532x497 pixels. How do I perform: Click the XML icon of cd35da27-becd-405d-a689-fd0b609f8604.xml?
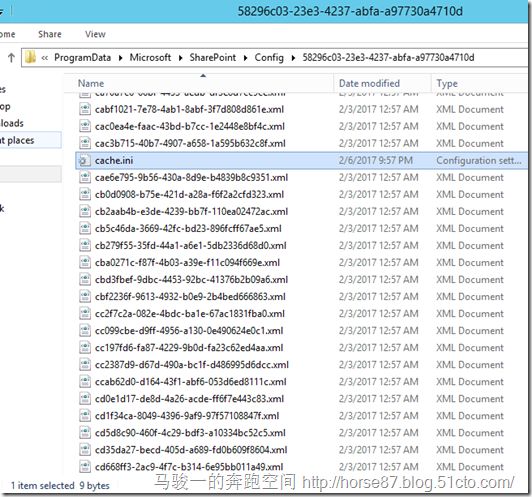click(85, 450)
